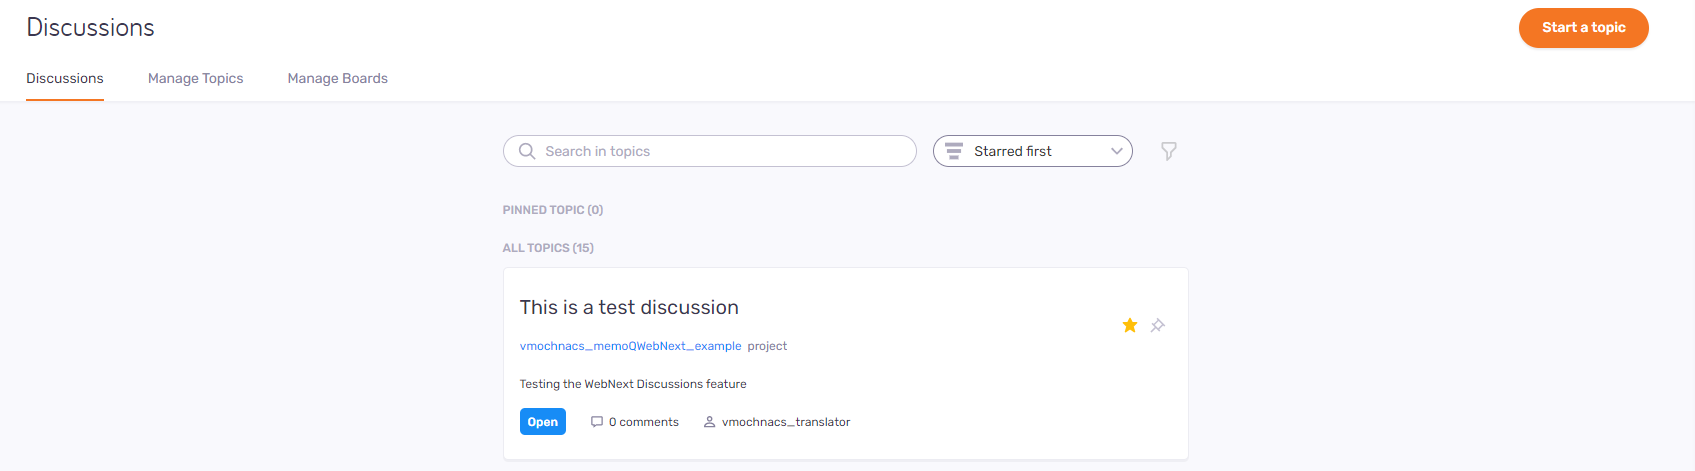This screenshot has width=1695, height=471.
Task: Click the 'Testing the WebNext Discussions feature' description
Action: (633, 384)
